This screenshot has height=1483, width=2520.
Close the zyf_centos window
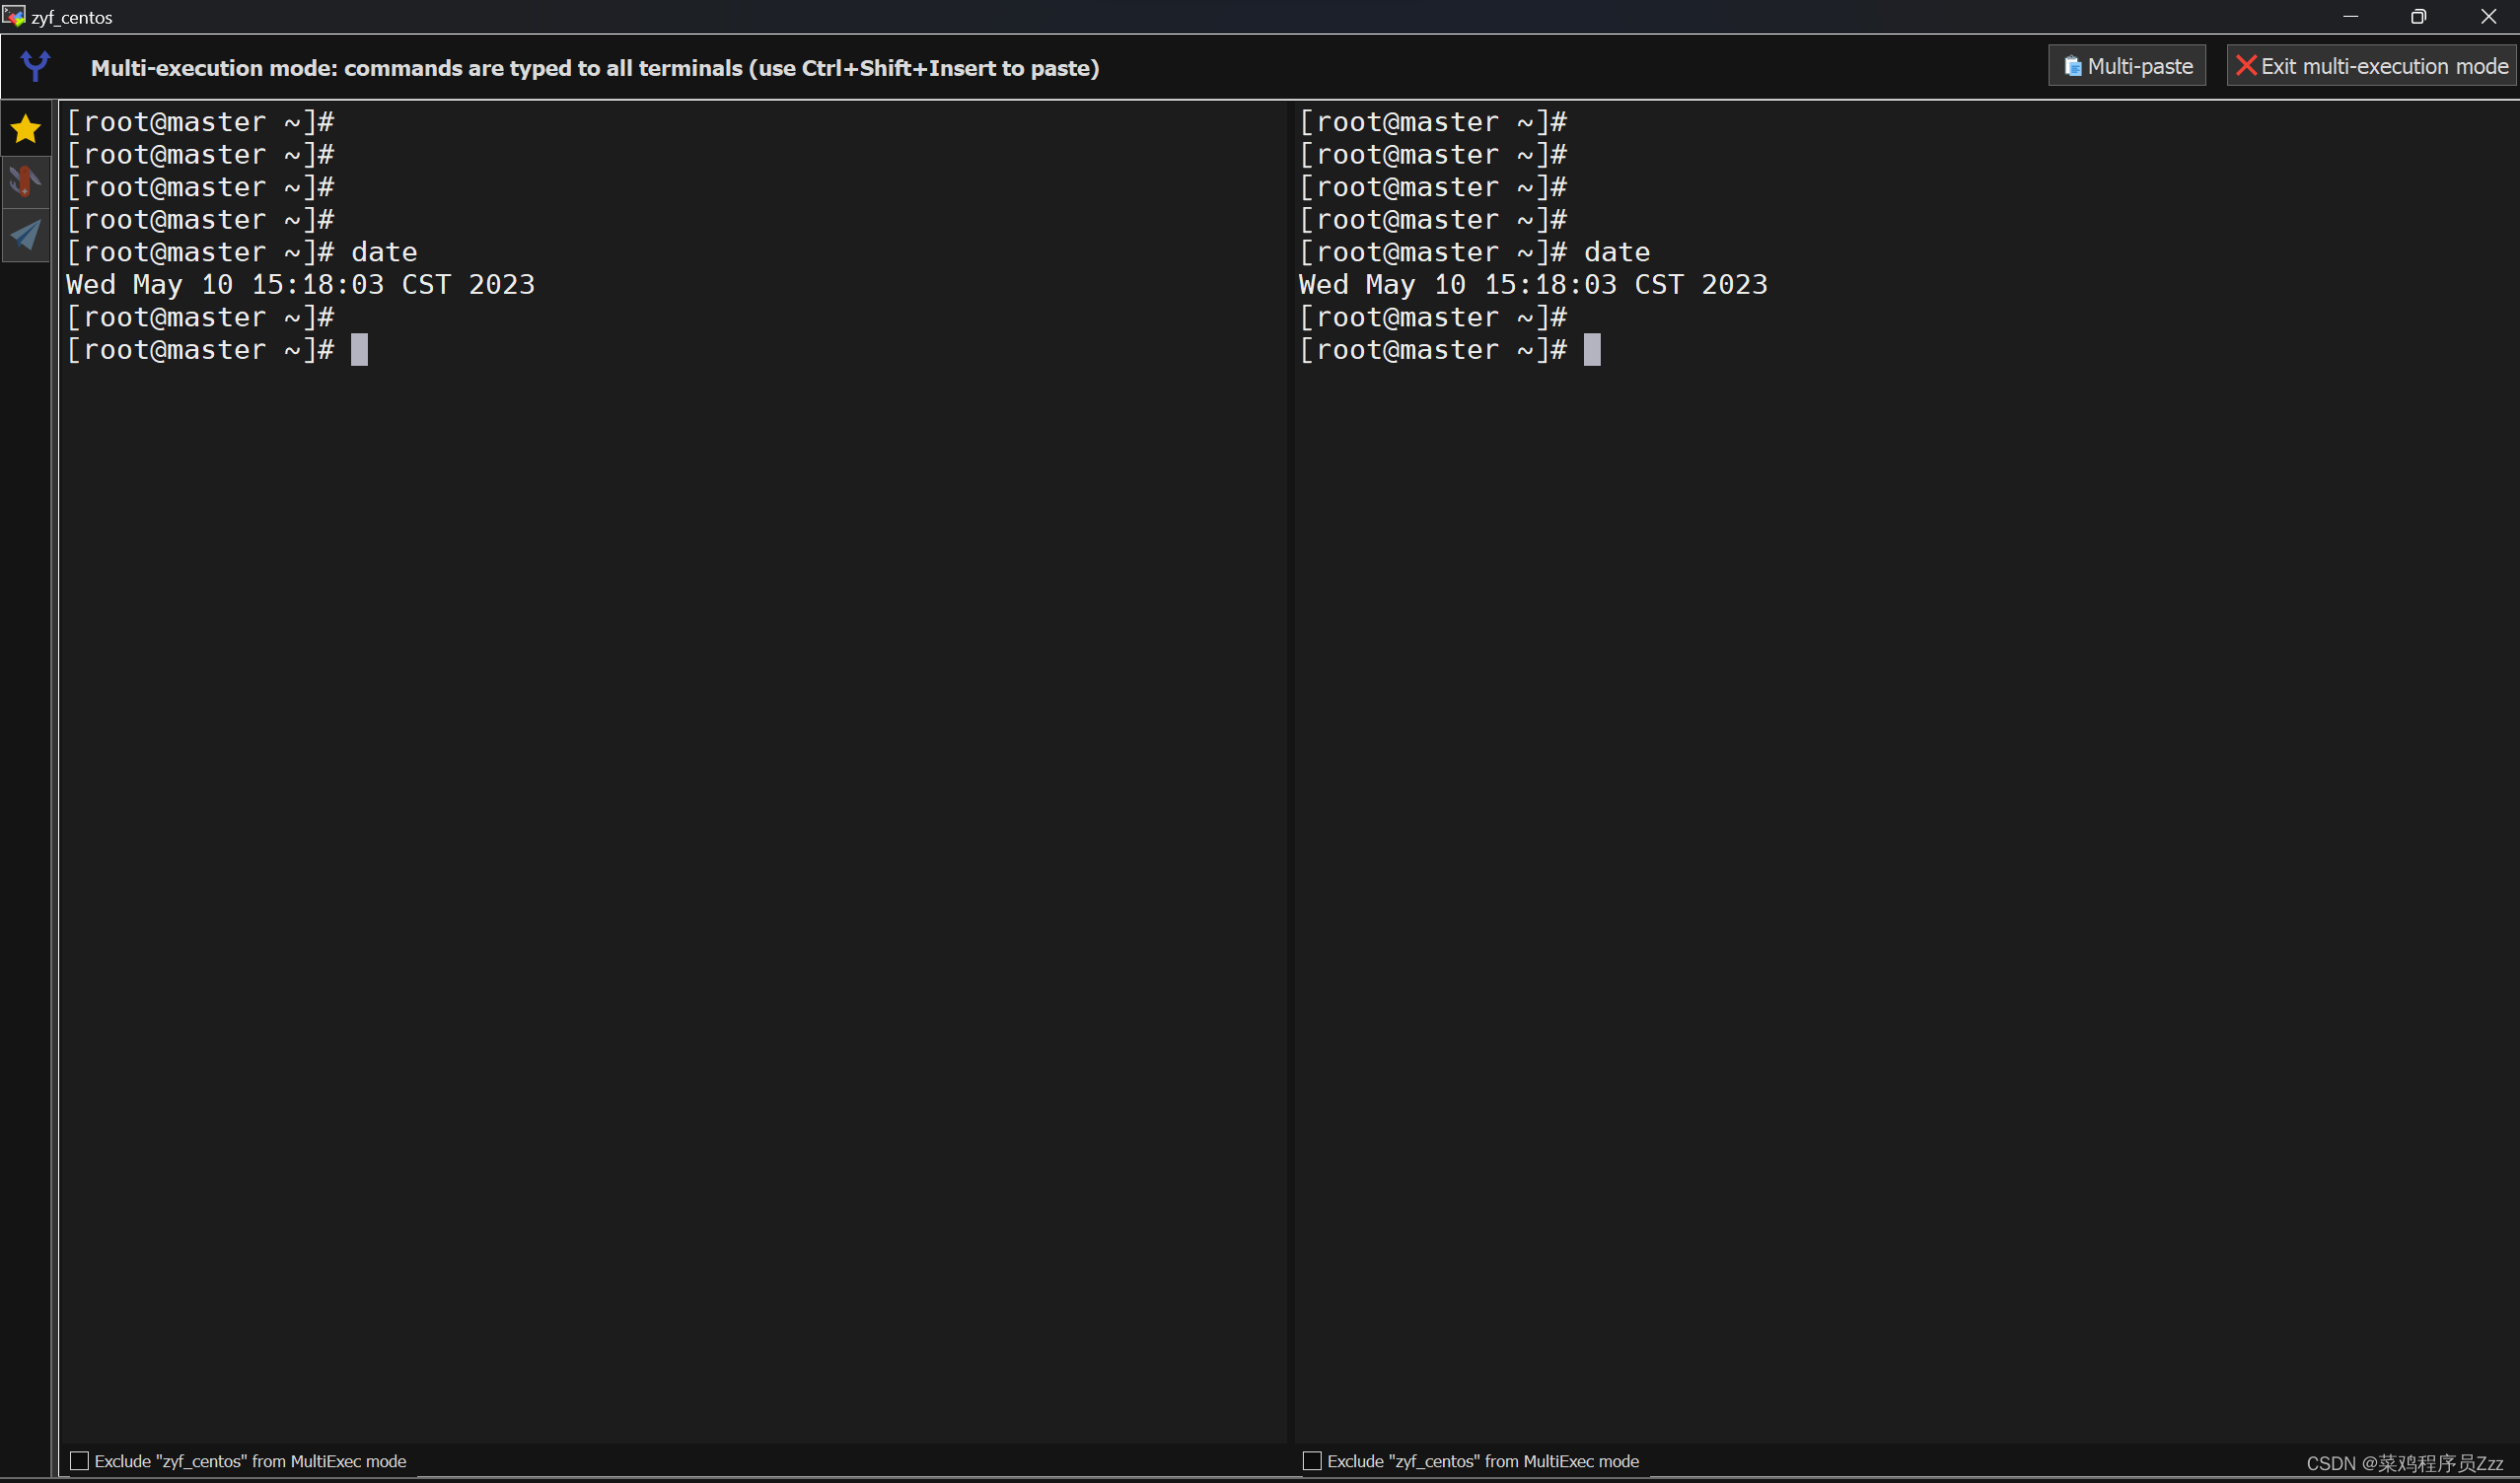click(x=2488, y=16)
